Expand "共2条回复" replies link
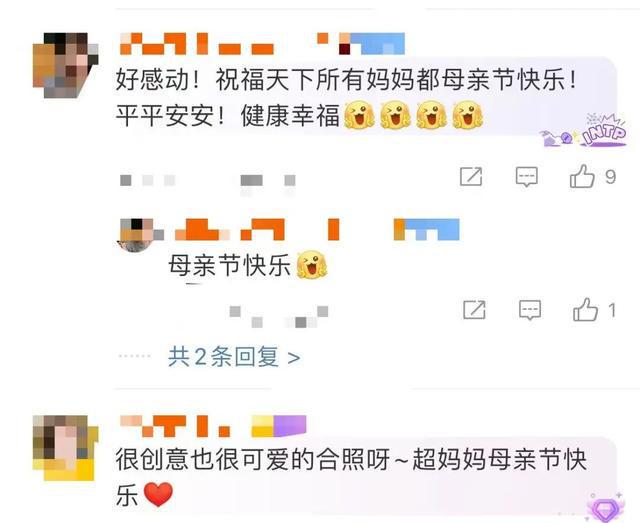640x523 pixels. point(234,357)
